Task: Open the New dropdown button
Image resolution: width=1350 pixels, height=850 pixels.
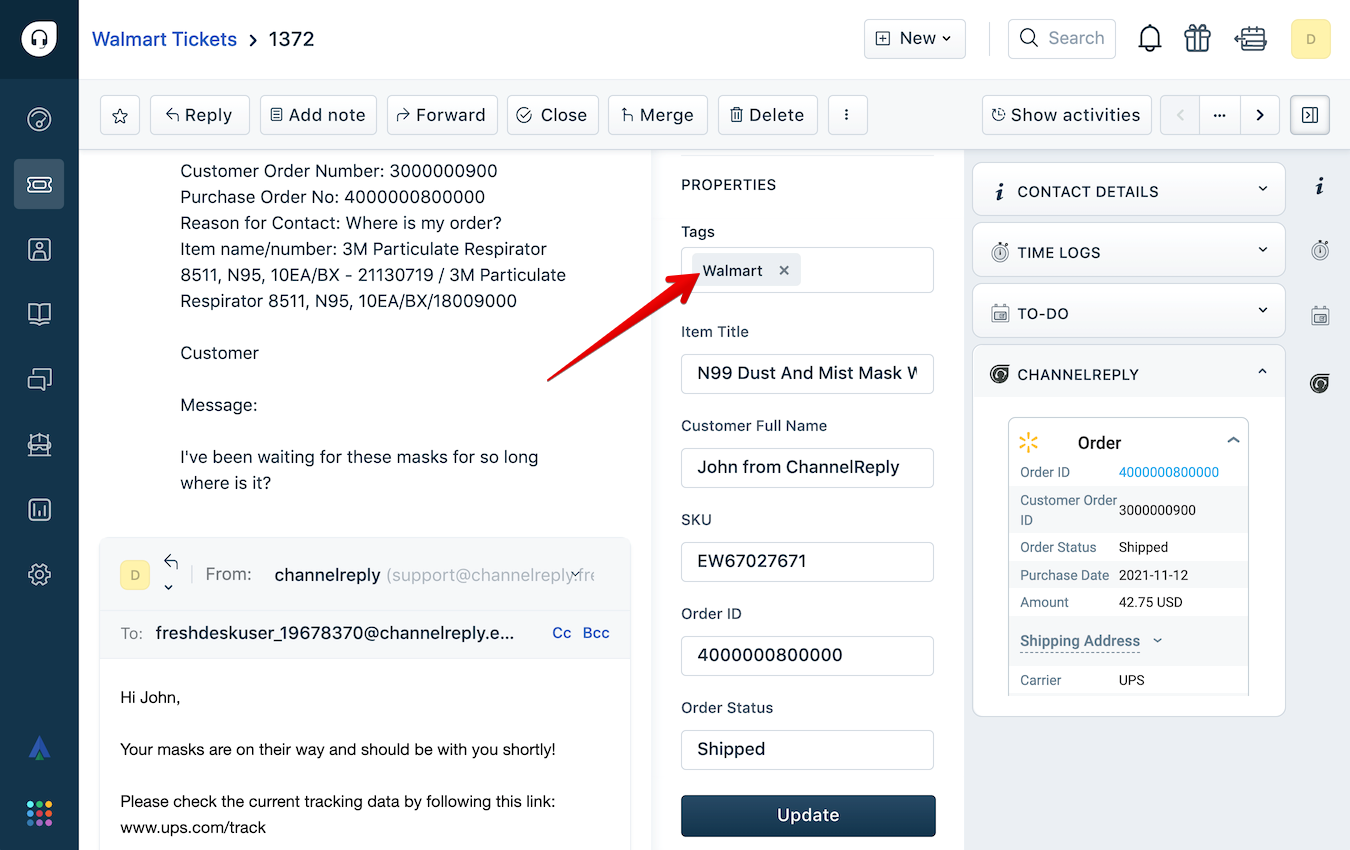Action: 915,39
